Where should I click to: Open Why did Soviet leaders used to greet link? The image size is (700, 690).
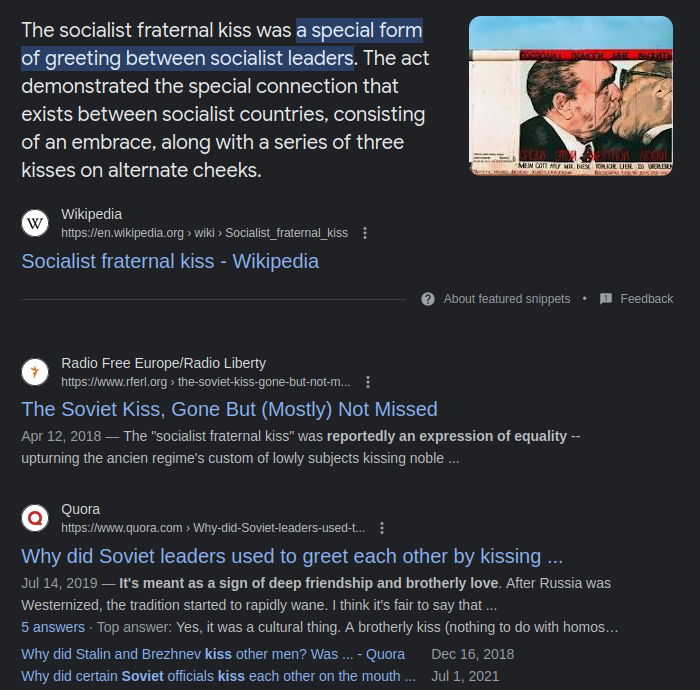click(x=292, y=556)
